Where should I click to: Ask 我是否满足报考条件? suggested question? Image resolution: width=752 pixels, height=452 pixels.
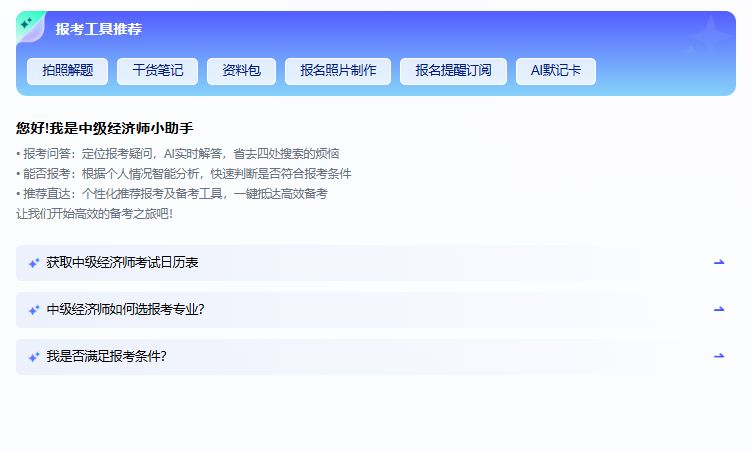point(376,357)
